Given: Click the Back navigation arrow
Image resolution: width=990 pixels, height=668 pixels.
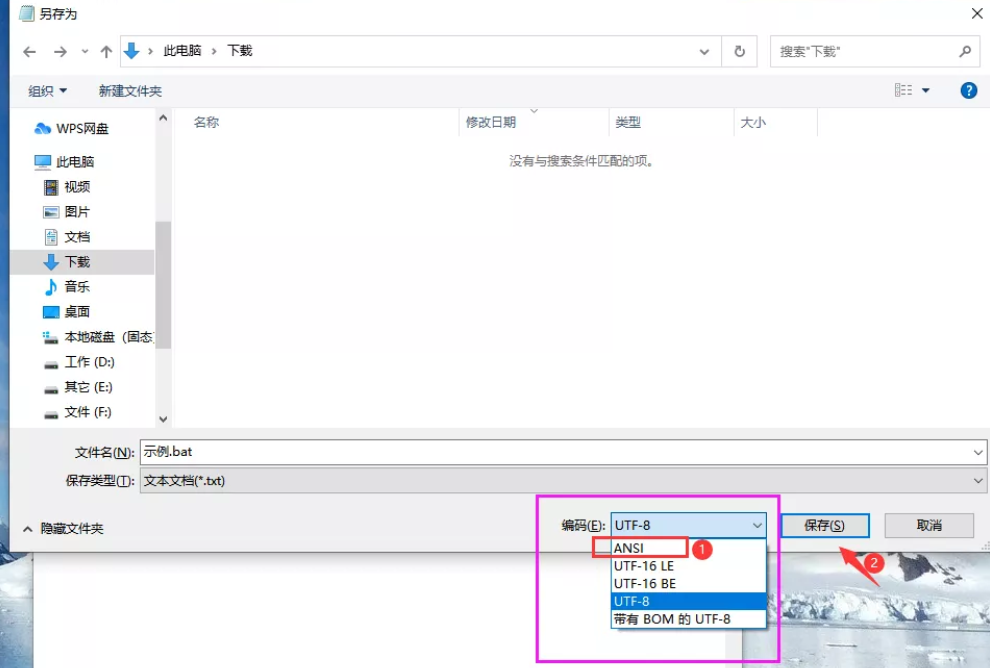Looking at the screenshot, I should tap(29, 51).
